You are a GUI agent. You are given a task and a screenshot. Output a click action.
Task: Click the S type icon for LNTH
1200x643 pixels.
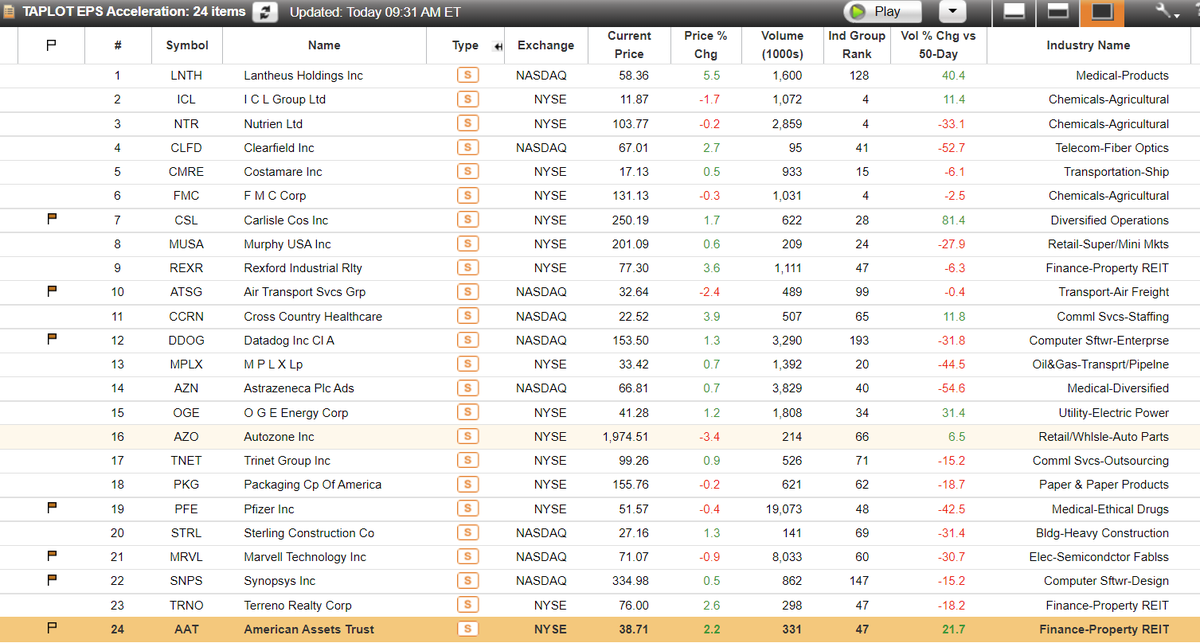tap(466, 76)
